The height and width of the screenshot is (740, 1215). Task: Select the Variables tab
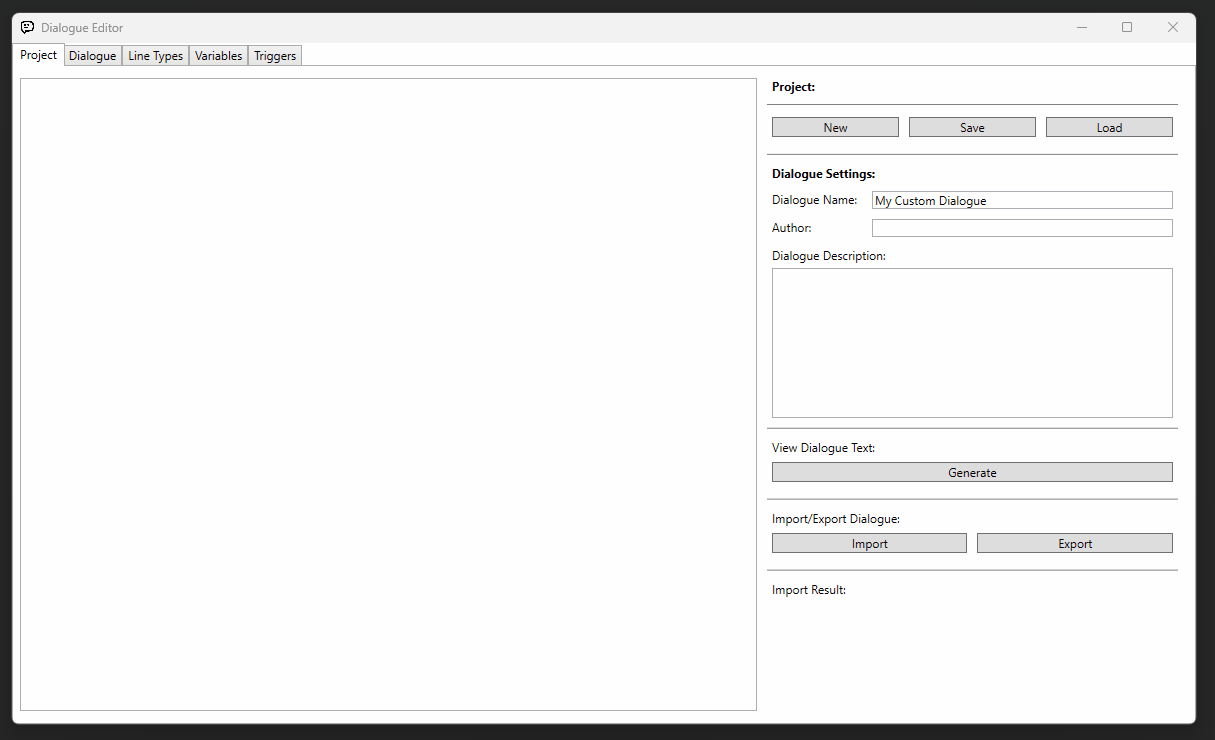click(x=218, y=56)
